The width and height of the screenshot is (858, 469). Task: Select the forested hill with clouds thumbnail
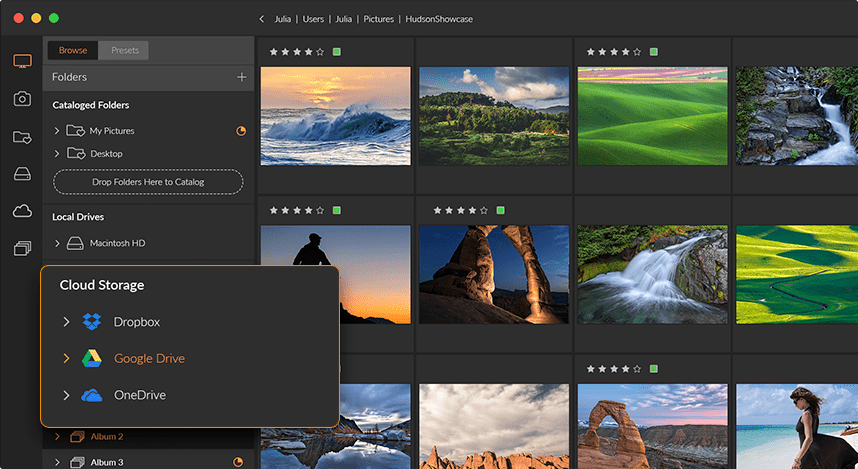[x=494, y=116]
